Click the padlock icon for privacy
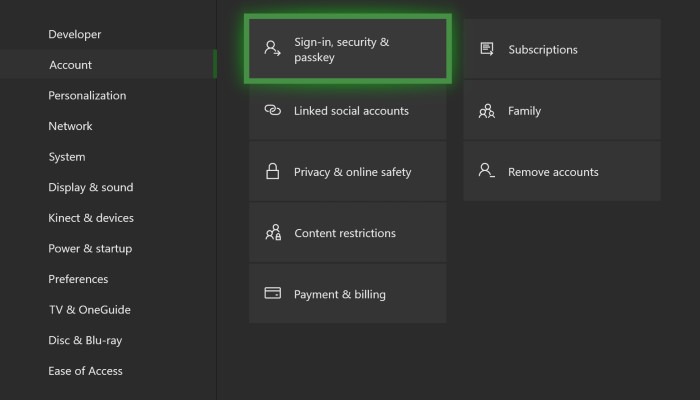This screenshot has width=700, height=400. pos(272,172)
